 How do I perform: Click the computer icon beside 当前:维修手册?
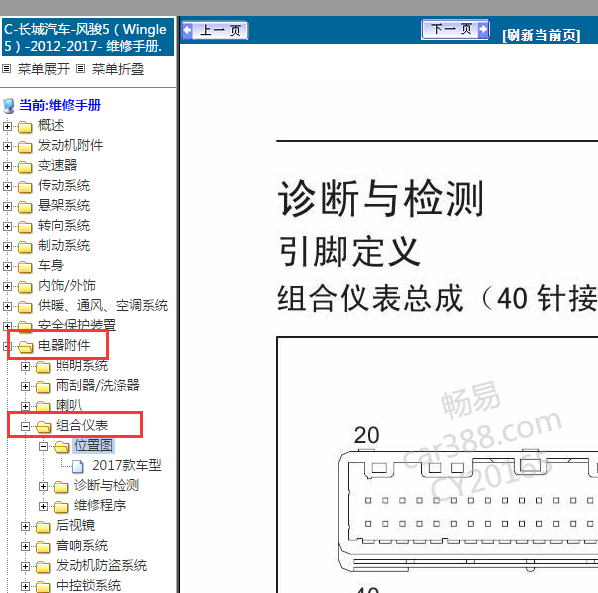click(x=9, y=106)
